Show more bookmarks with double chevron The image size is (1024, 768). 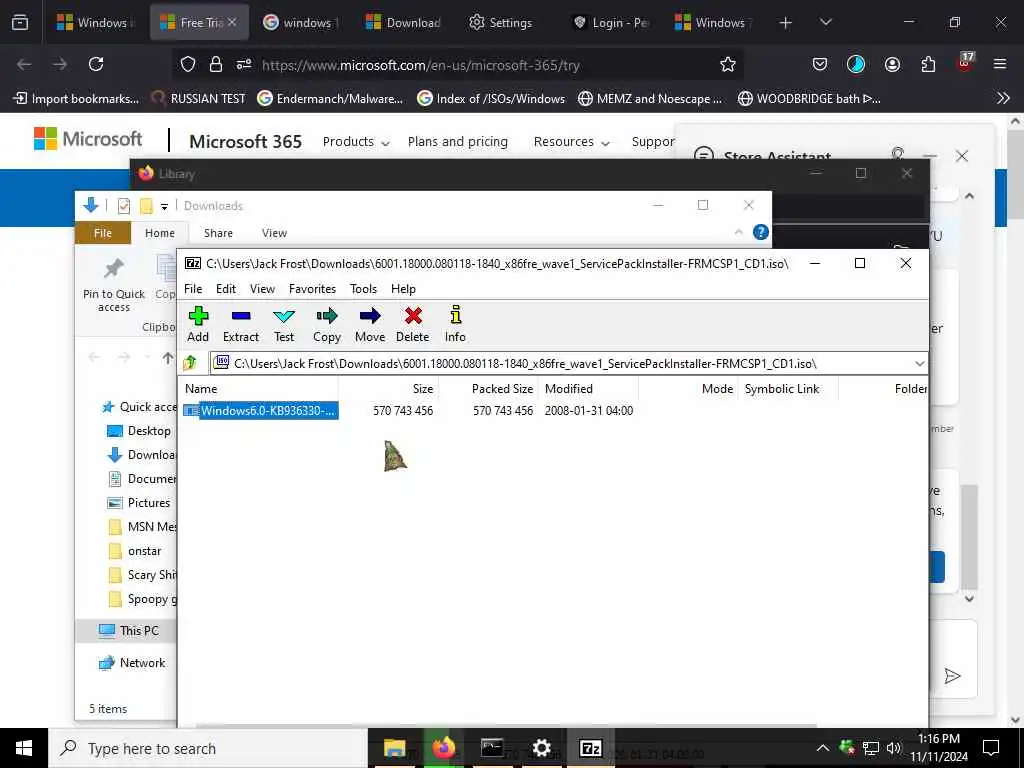(x=1003, y=99)
